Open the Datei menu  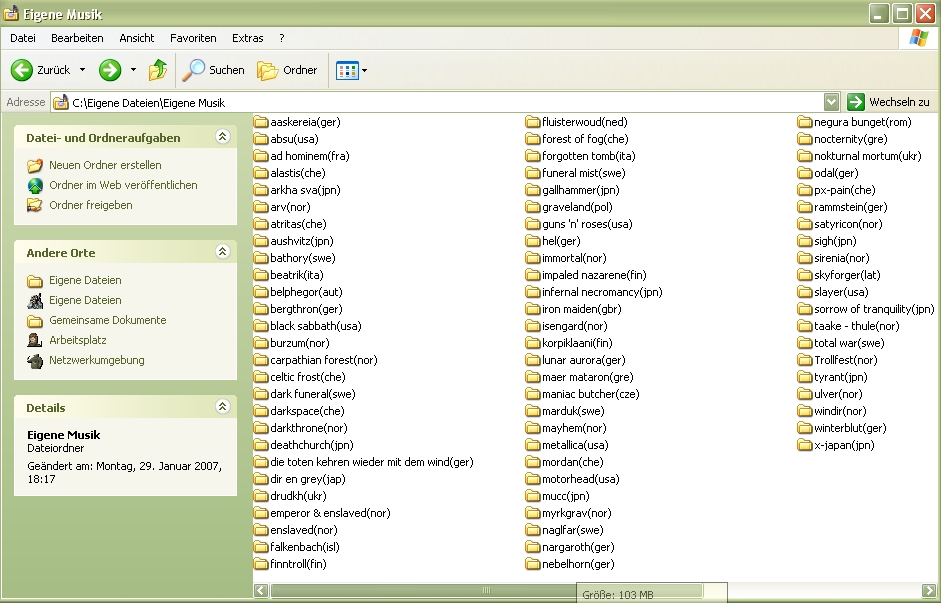(23, 38)
